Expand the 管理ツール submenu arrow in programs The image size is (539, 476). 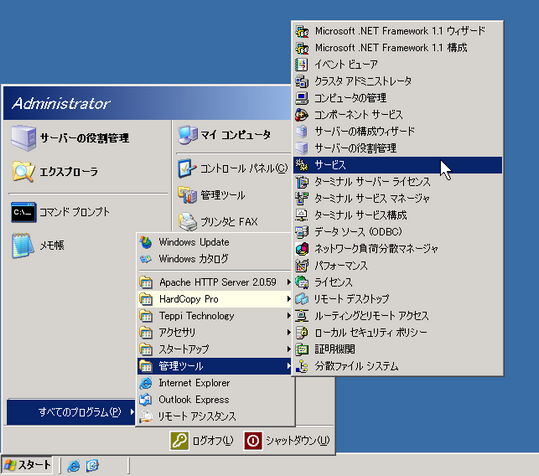(x=289, y=366)
